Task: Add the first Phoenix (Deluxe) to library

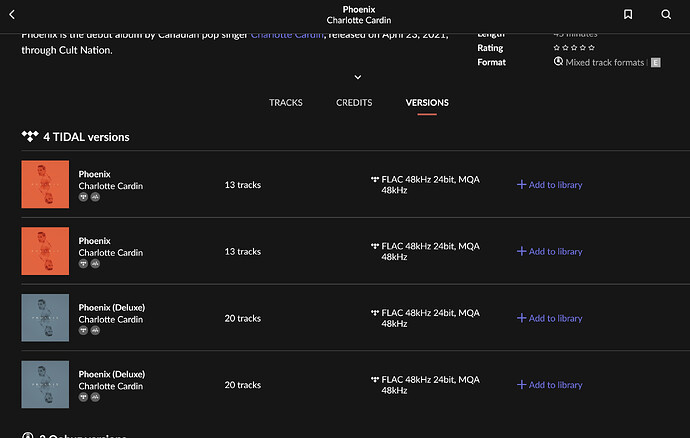Action: coord(549,318)
